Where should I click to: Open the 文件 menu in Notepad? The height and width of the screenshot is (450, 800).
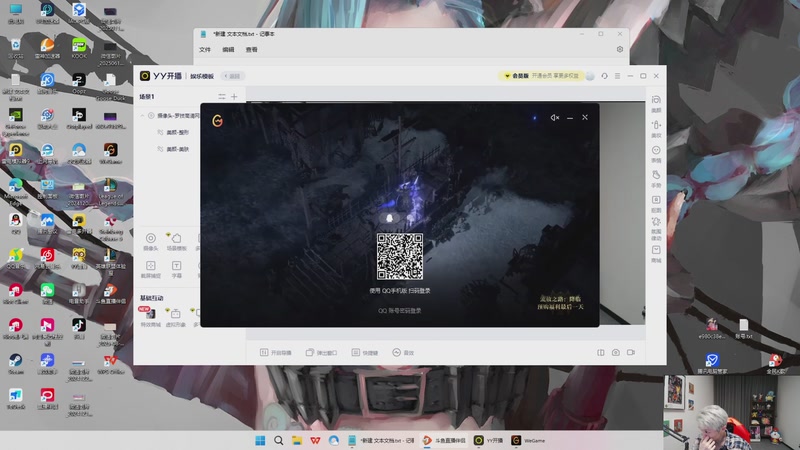tap(205, 49)
